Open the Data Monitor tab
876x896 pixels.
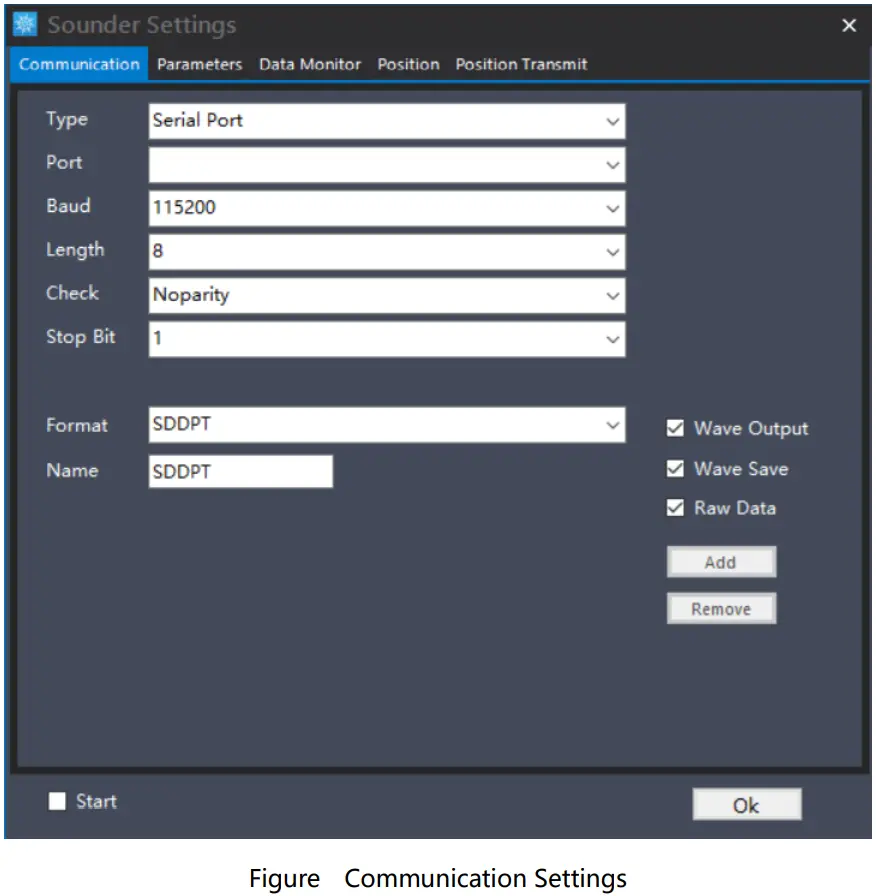(309, 64)
